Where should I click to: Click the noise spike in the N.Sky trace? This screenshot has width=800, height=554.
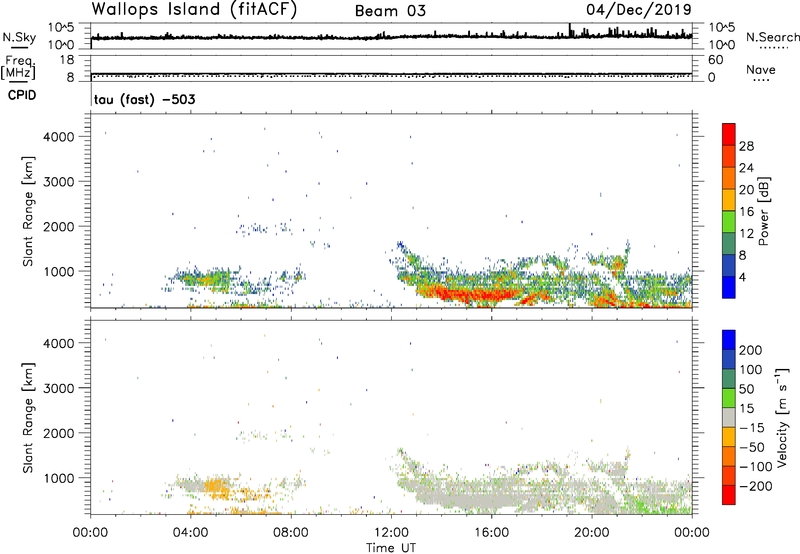[x=570, y=30]
